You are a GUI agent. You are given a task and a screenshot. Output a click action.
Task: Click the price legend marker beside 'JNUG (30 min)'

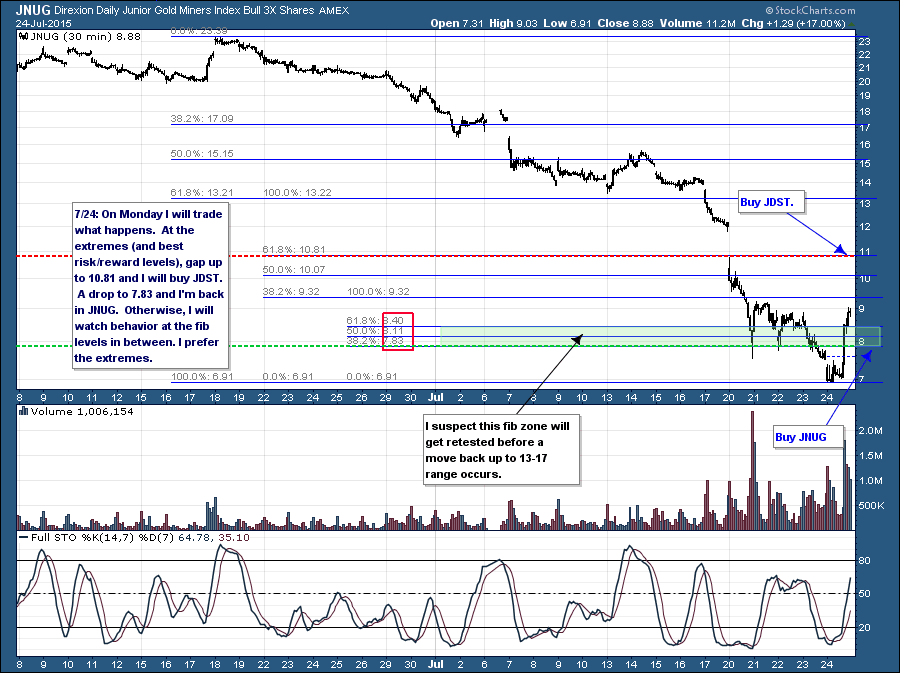pyautogui.click(x=22, y=36)
